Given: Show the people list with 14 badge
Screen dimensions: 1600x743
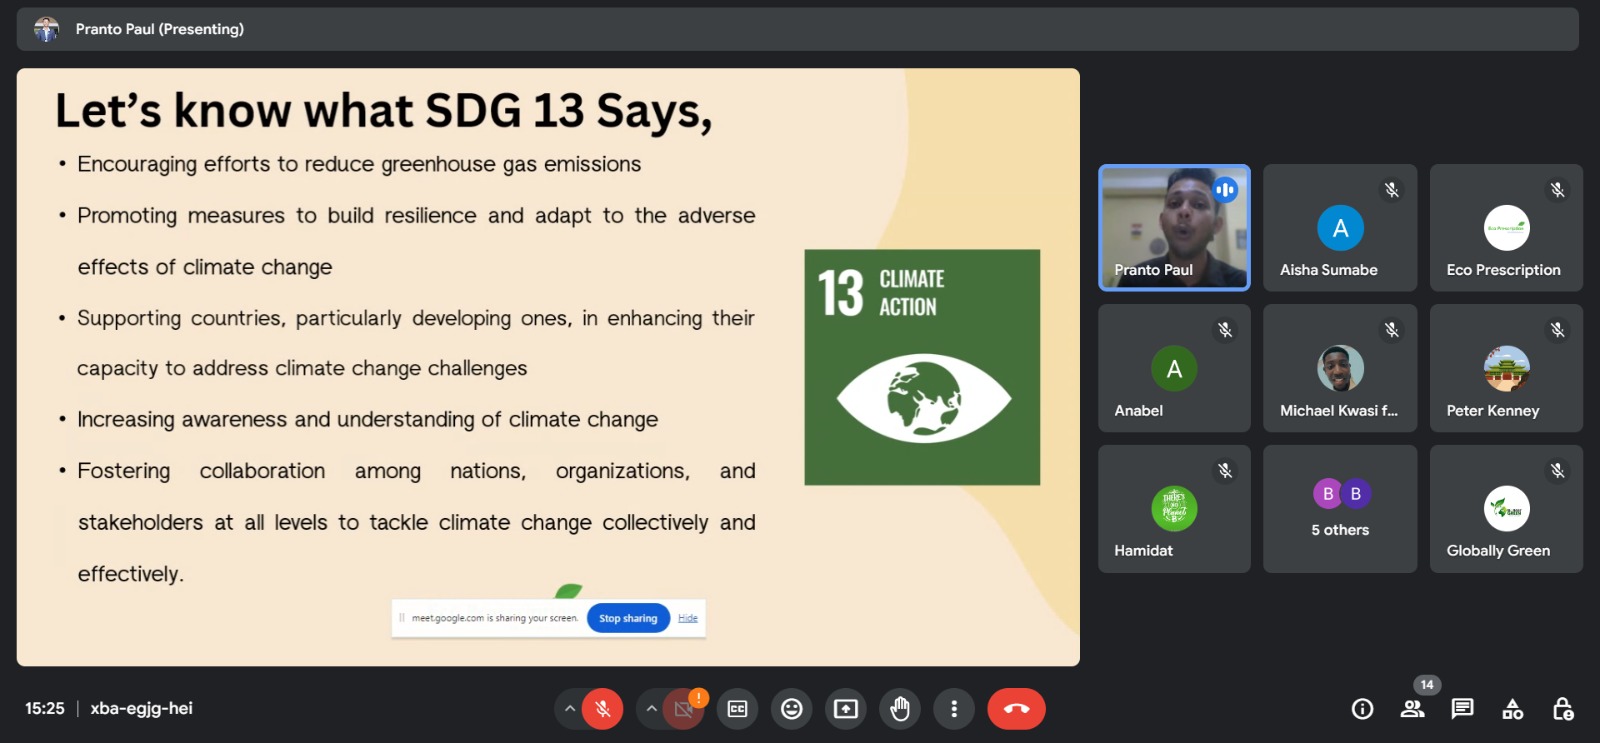Looking at the screenshot, I should (1413, 709).
